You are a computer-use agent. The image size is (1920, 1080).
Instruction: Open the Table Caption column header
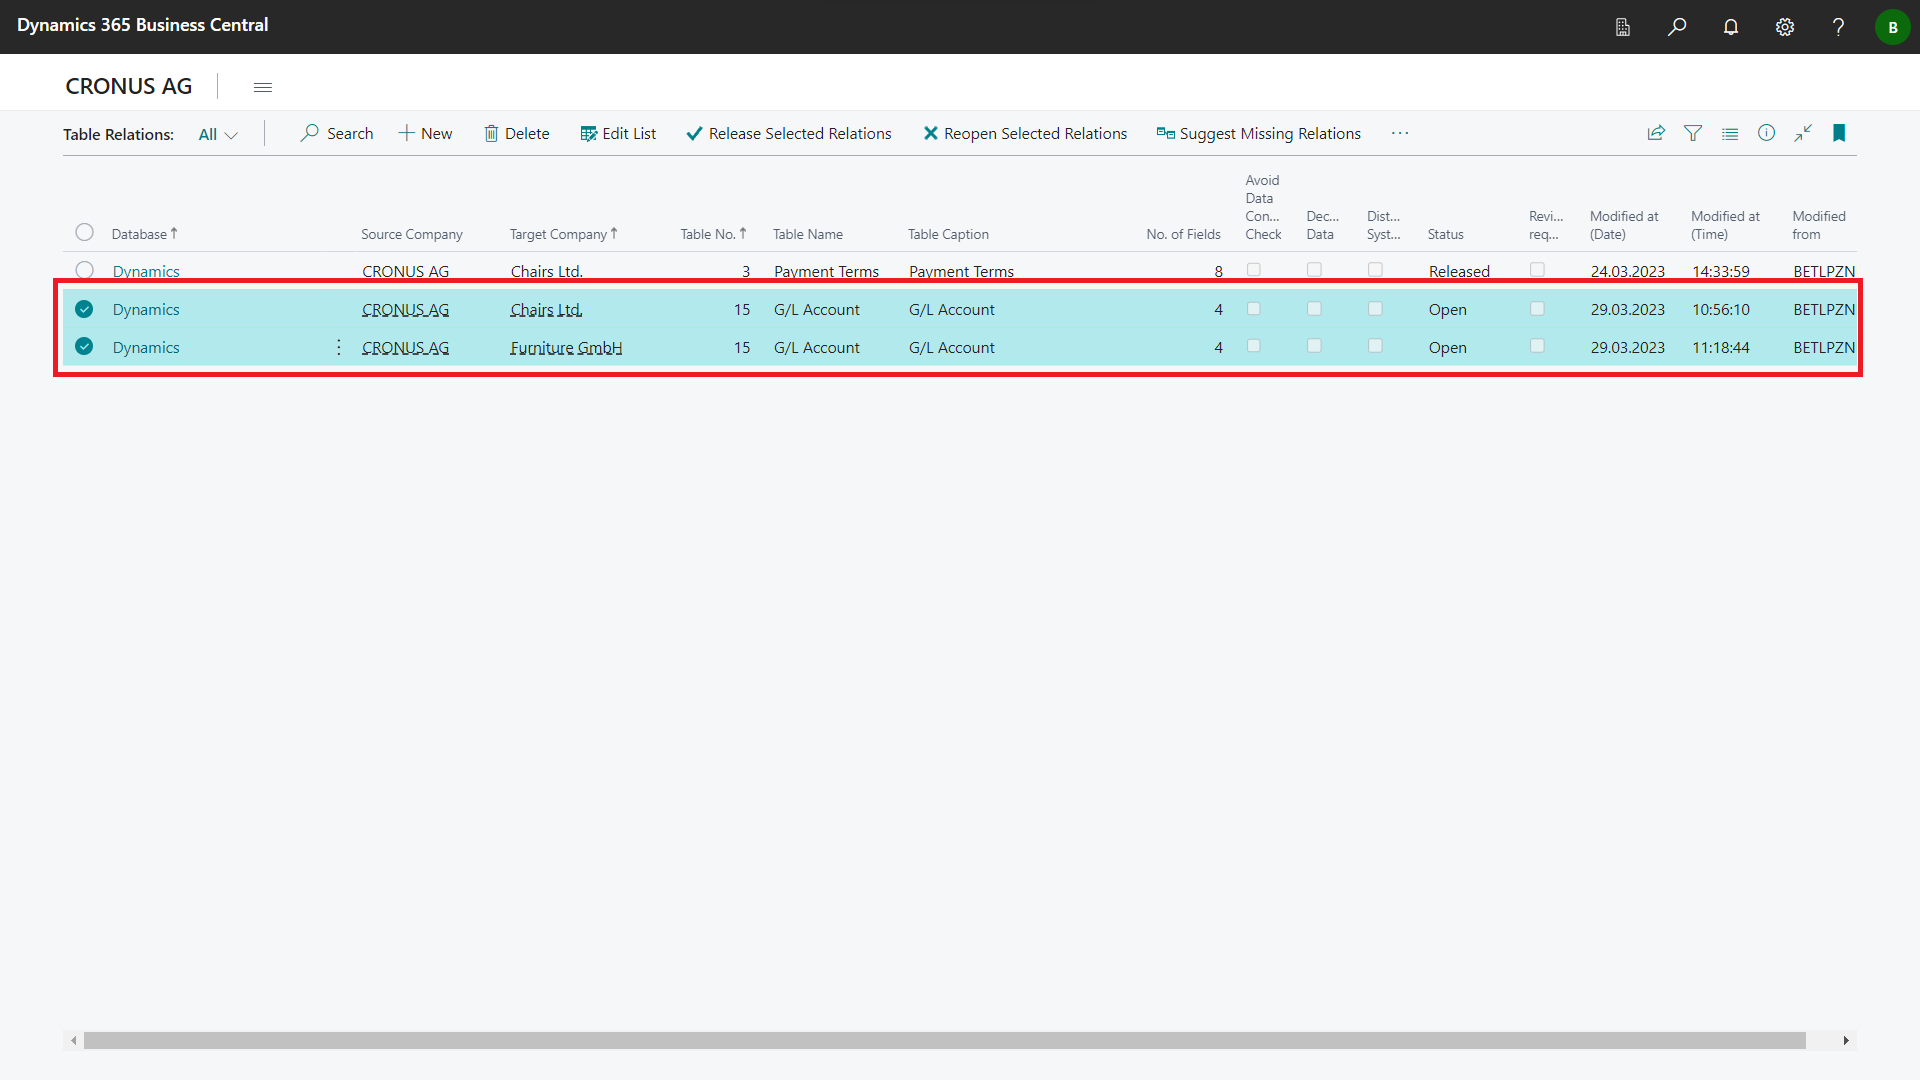[948, 234]
